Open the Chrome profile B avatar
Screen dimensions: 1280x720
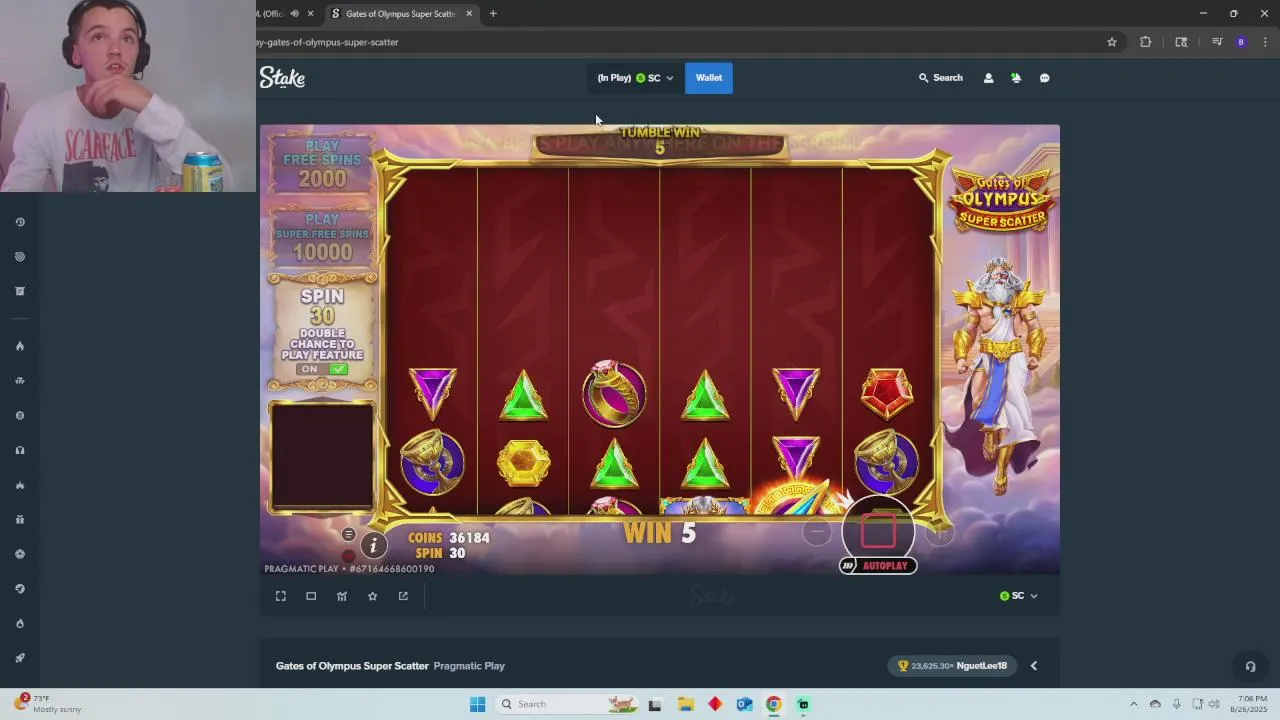tap(1241, 42)
